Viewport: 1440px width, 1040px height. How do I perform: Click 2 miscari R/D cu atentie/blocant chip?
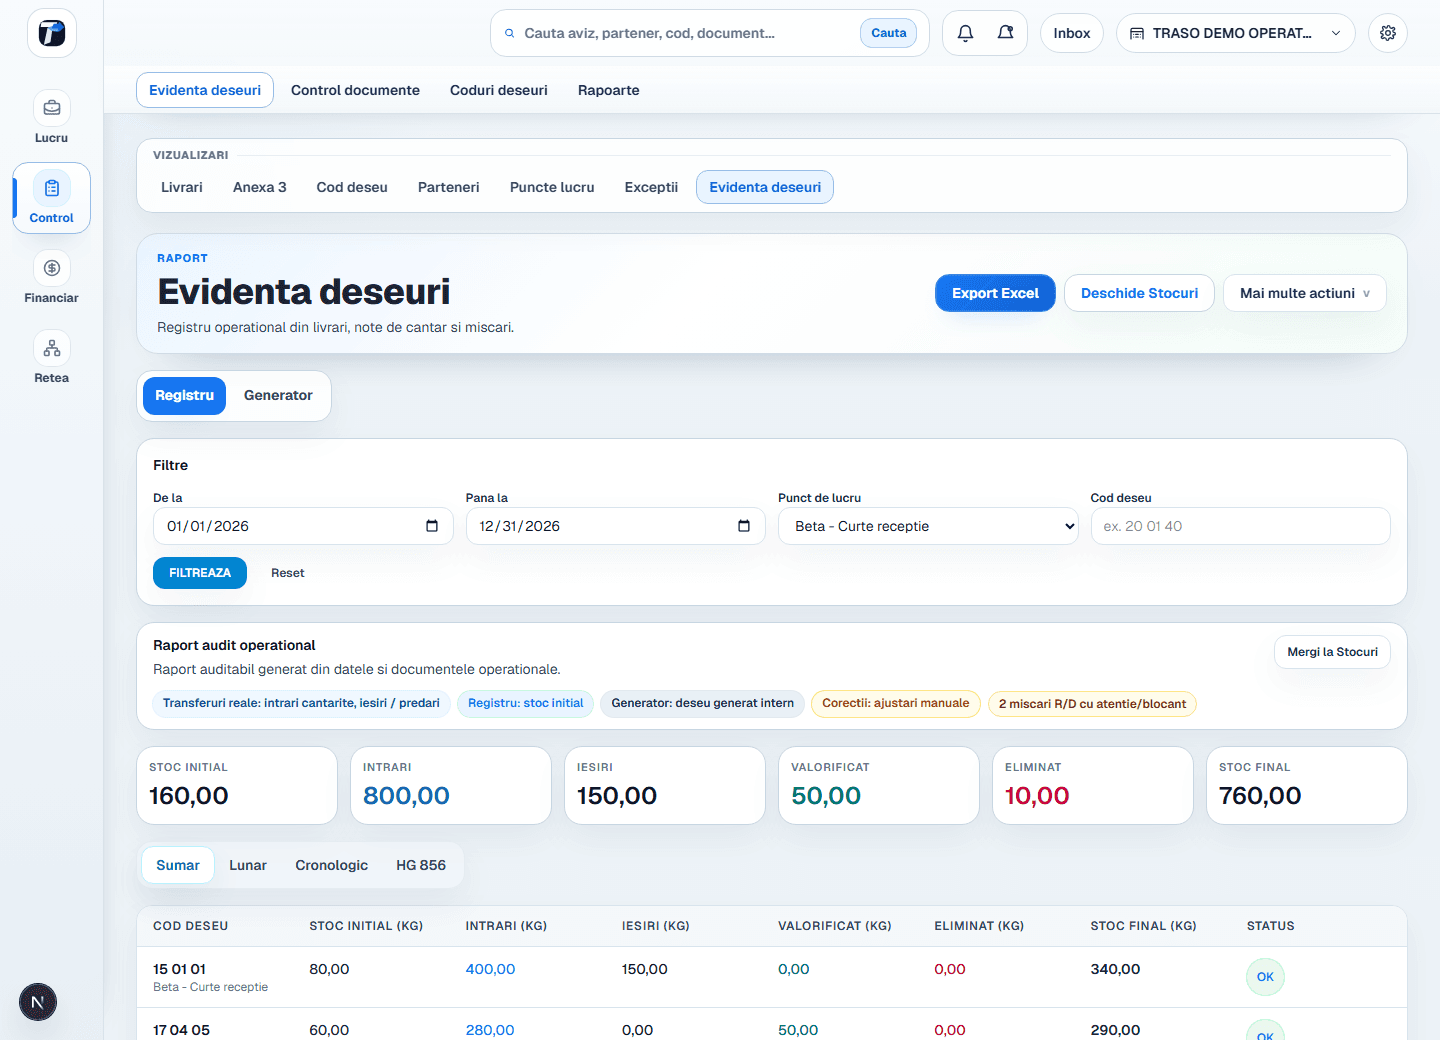click(1092, 704)
